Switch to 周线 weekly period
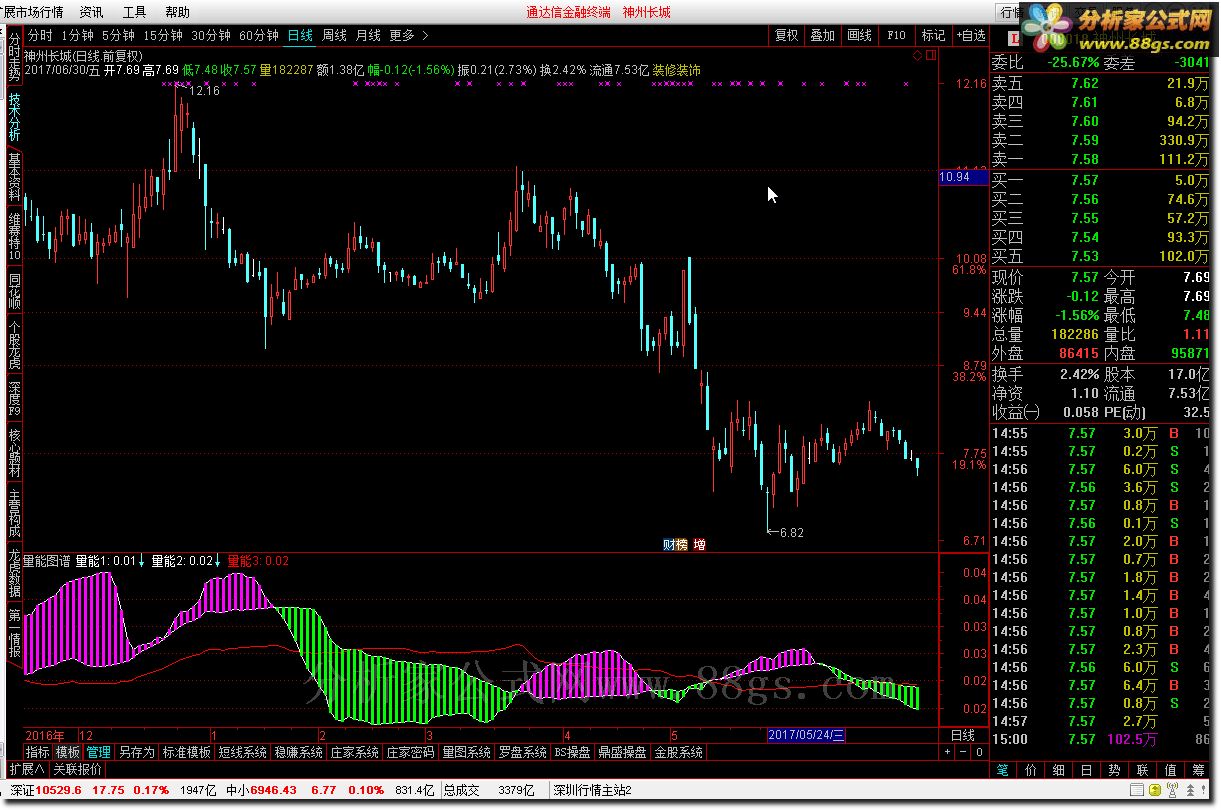 (x=334, y=35)
